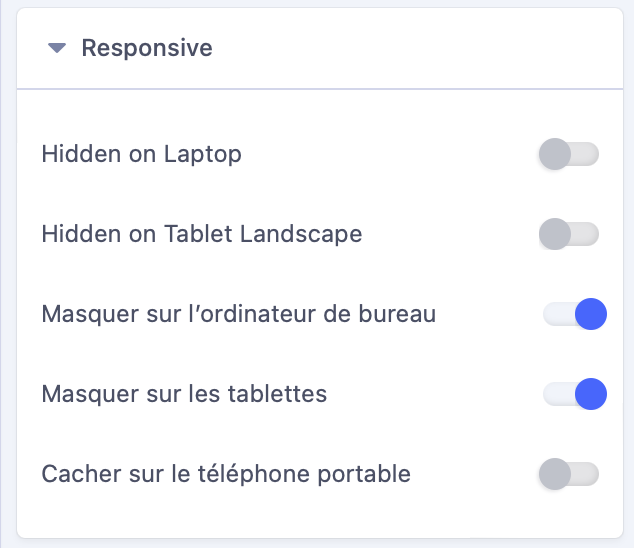This screenshot has width=634, height=548.
Task: Click the empty header area right of Responsive
Action: pos(420,48)
